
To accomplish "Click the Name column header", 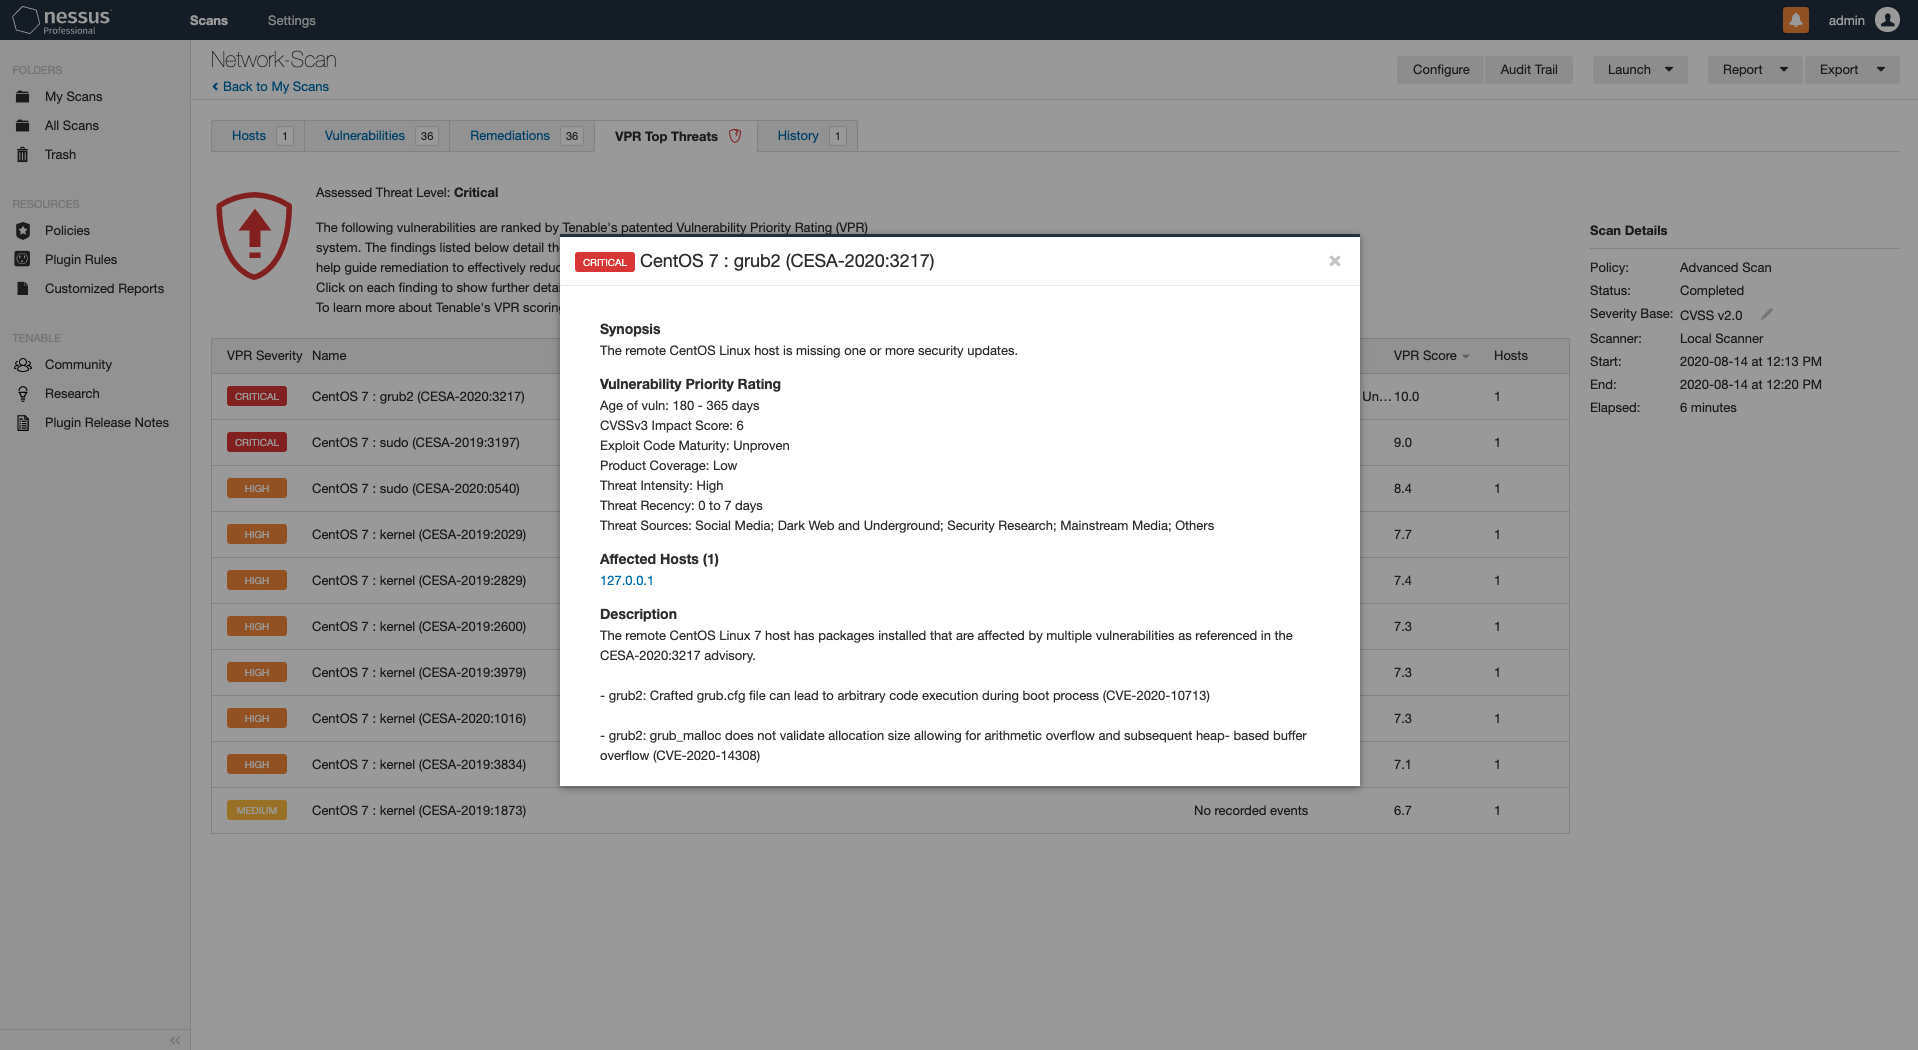I will [329, 356].
